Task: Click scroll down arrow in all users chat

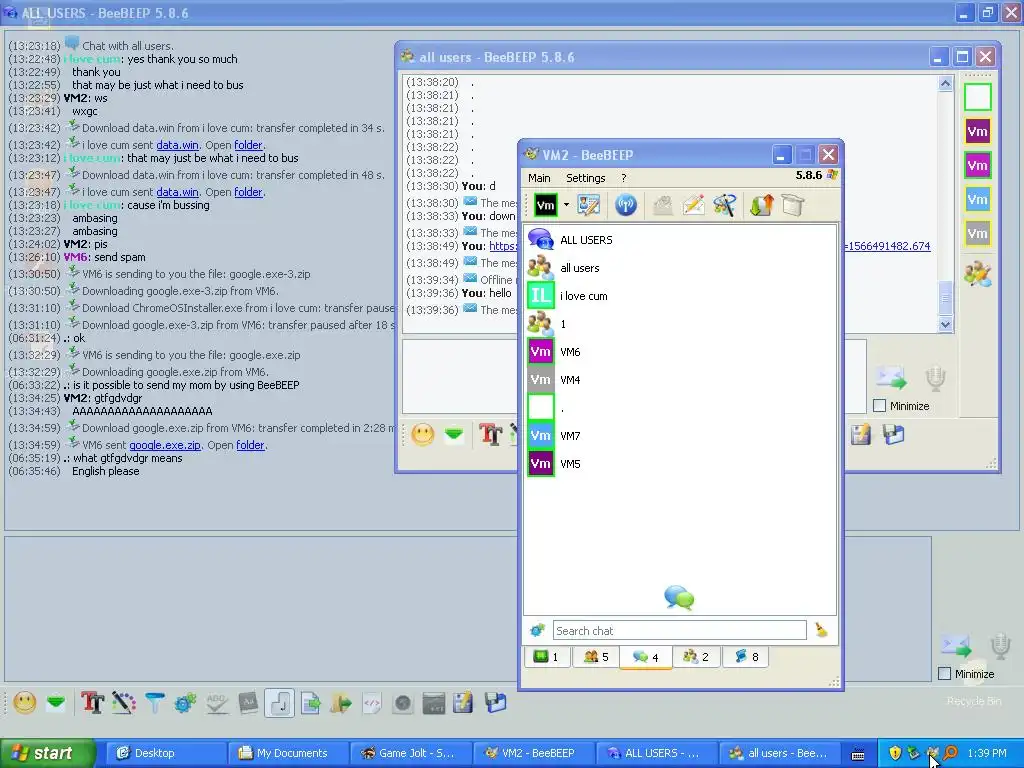Action: [945, 324]
